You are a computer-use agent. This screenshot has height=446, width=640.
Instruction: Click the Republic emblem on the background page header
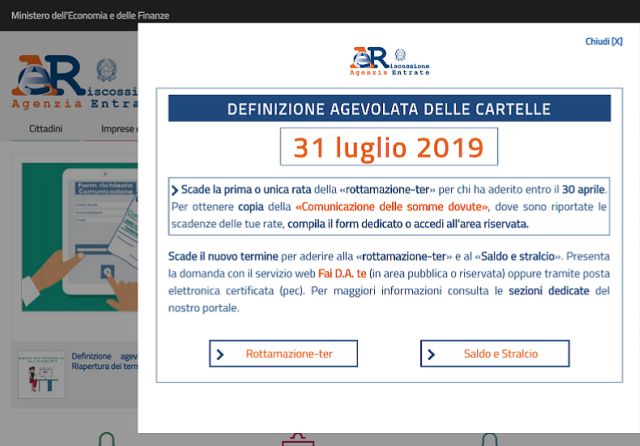pyautogui.click(x=107, y=70)
